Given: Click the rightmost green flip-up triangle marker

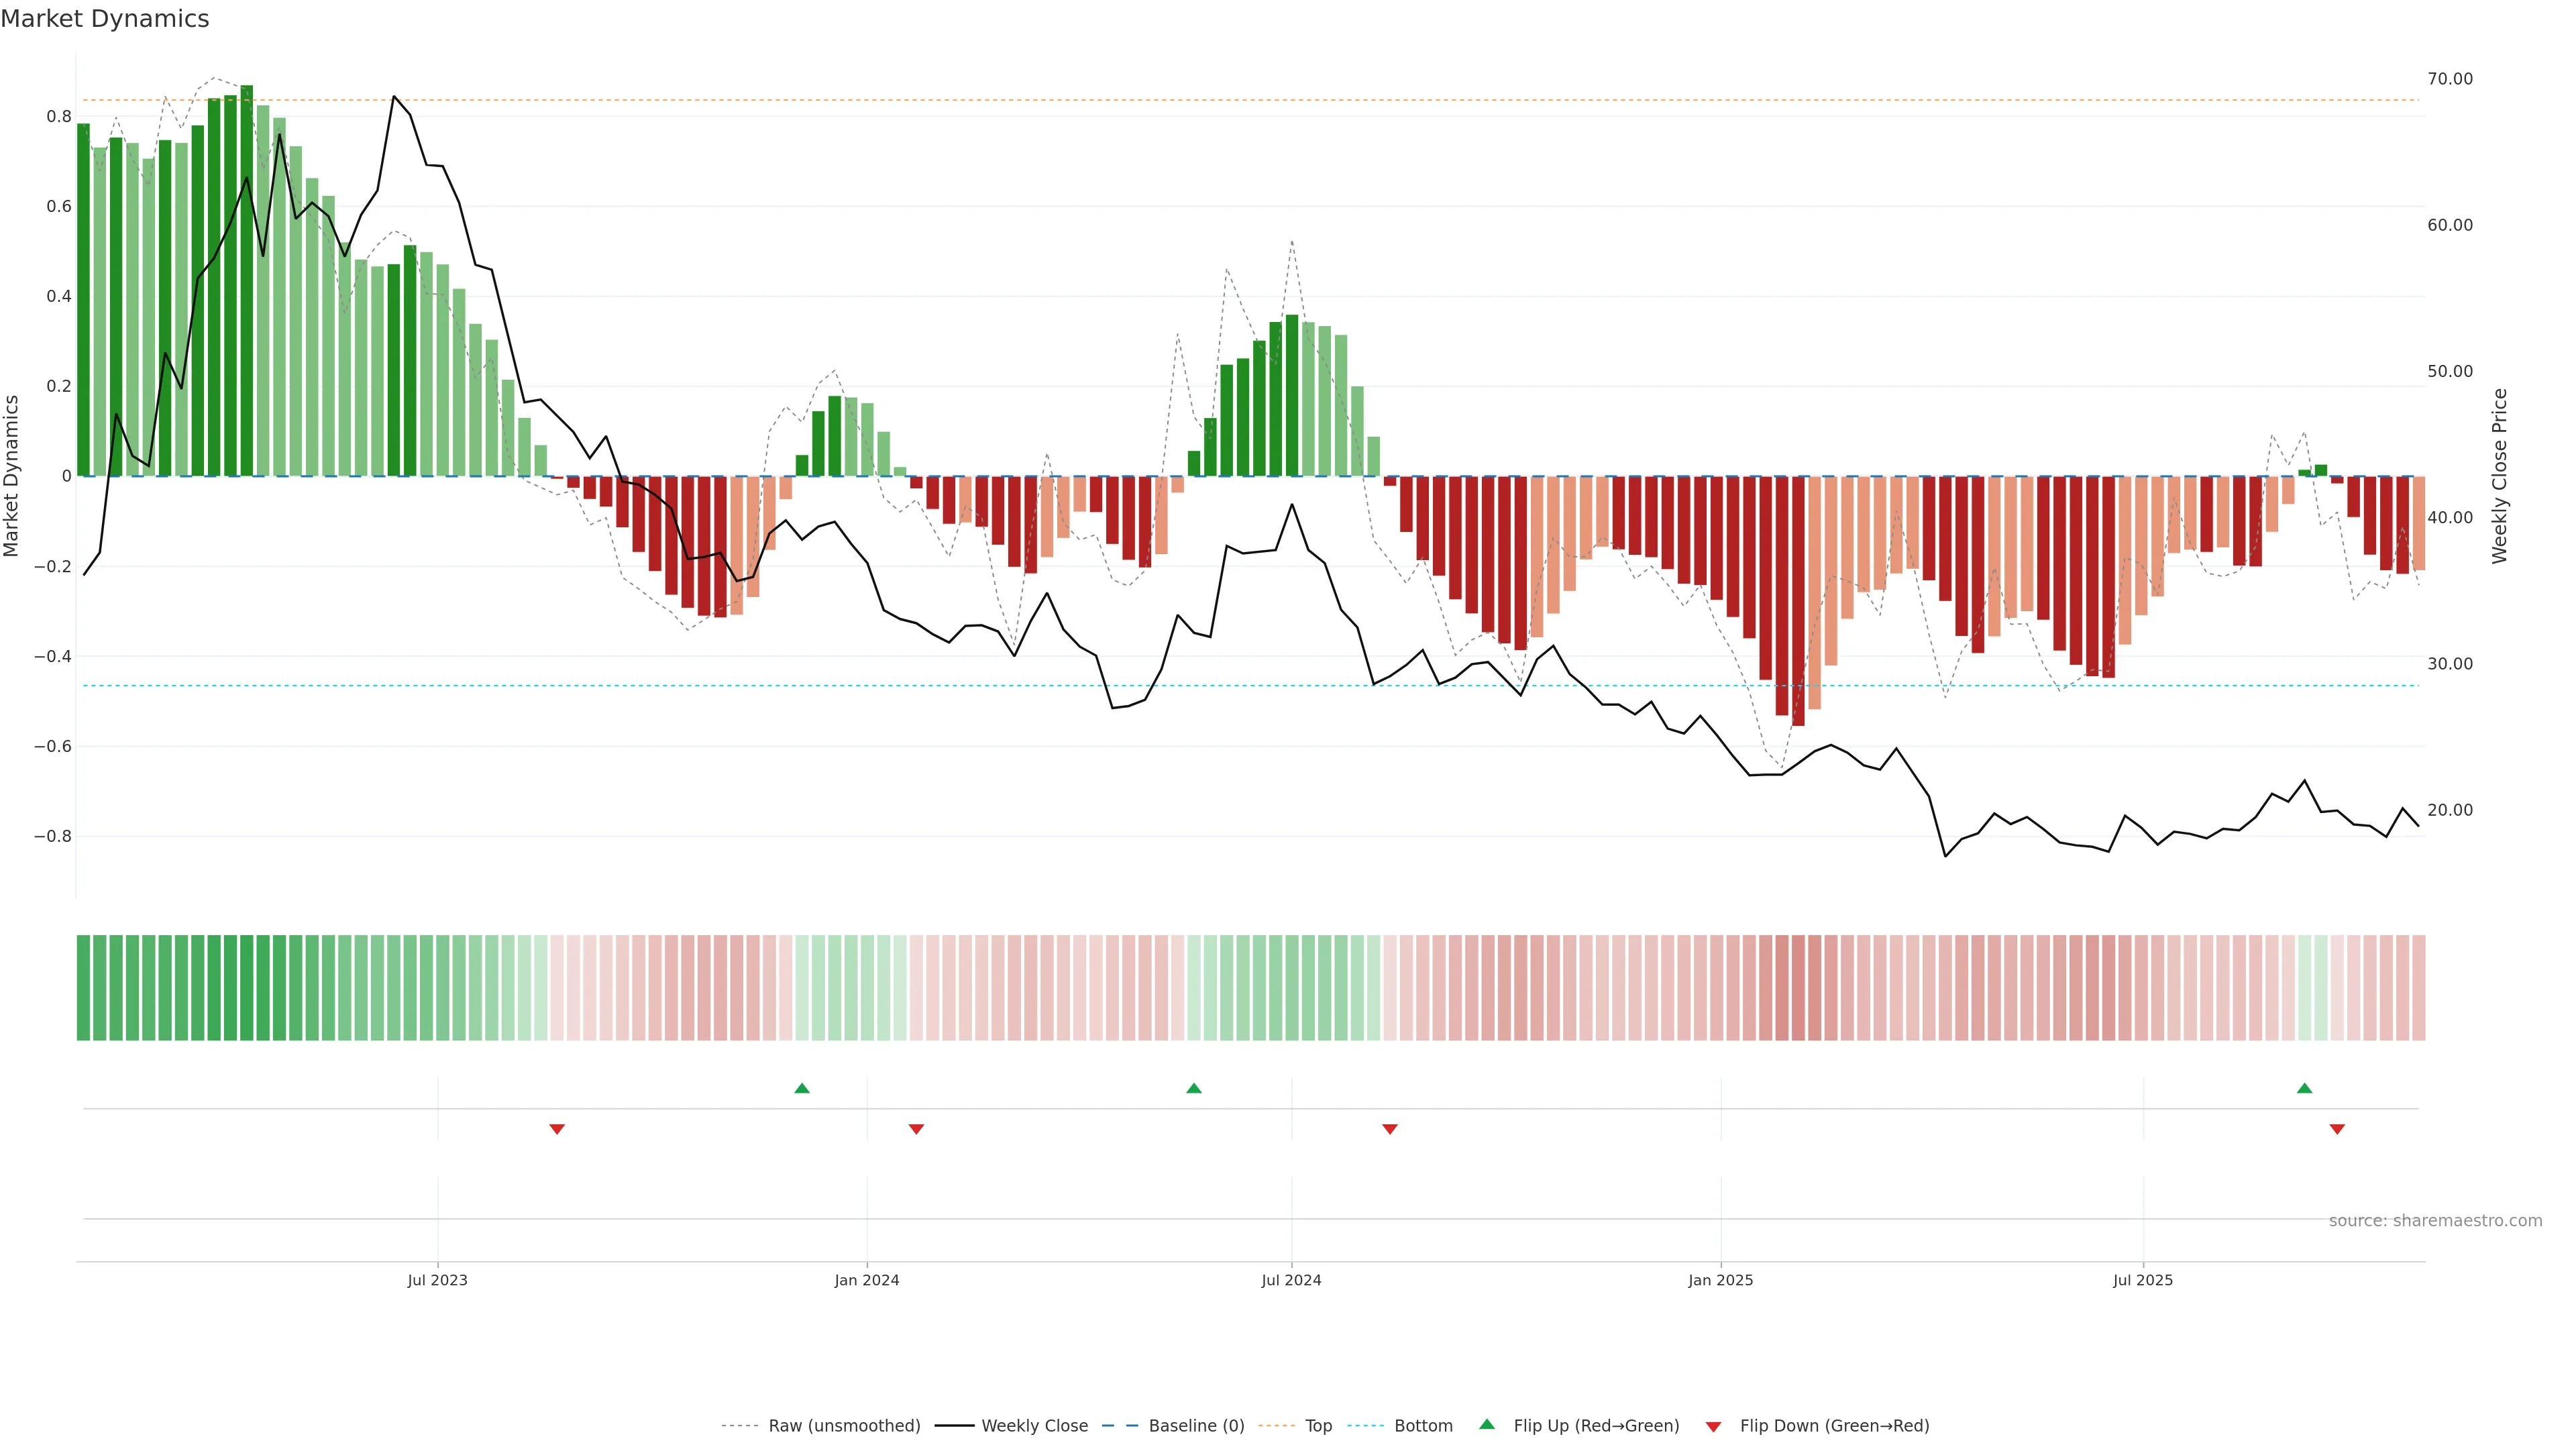Looking at the screenshot, I should tap(2304, 1088).
